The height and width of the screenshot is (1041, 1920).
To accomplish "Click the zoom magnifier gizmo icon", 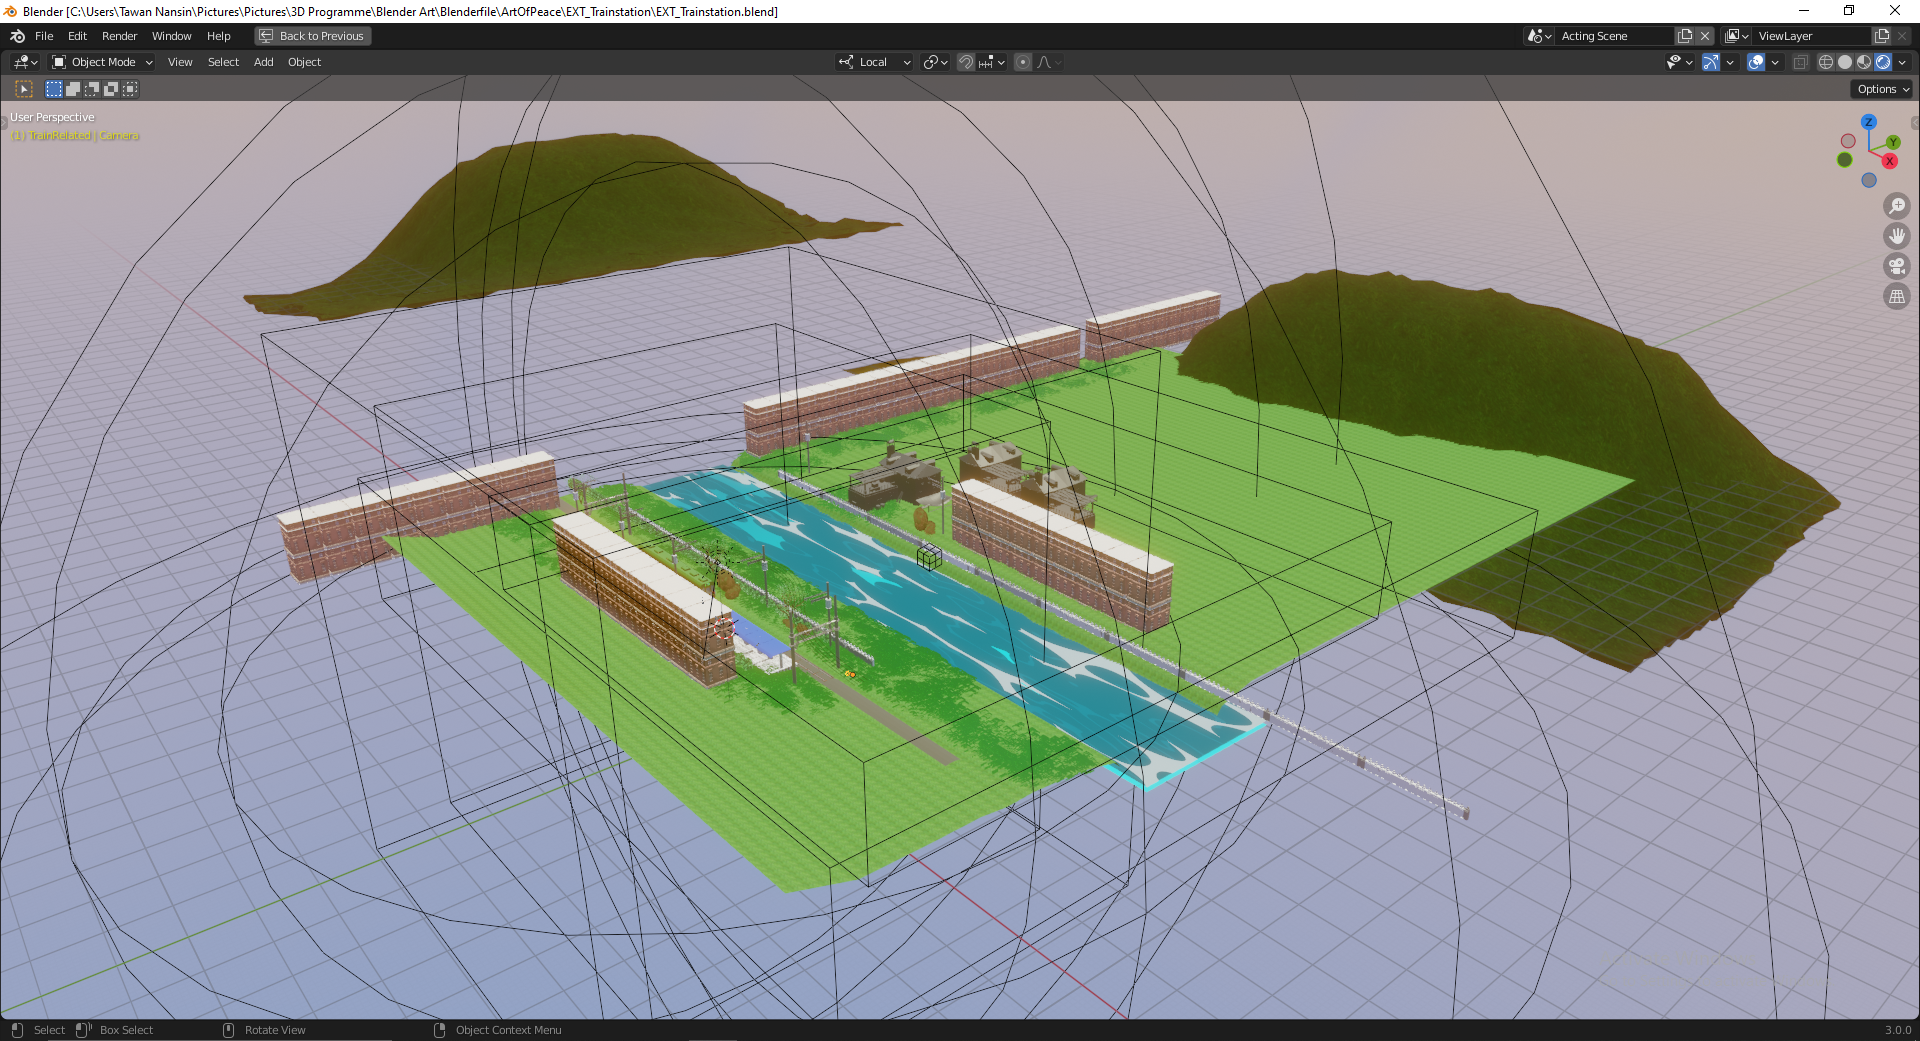I will [x=1896, y=206].
